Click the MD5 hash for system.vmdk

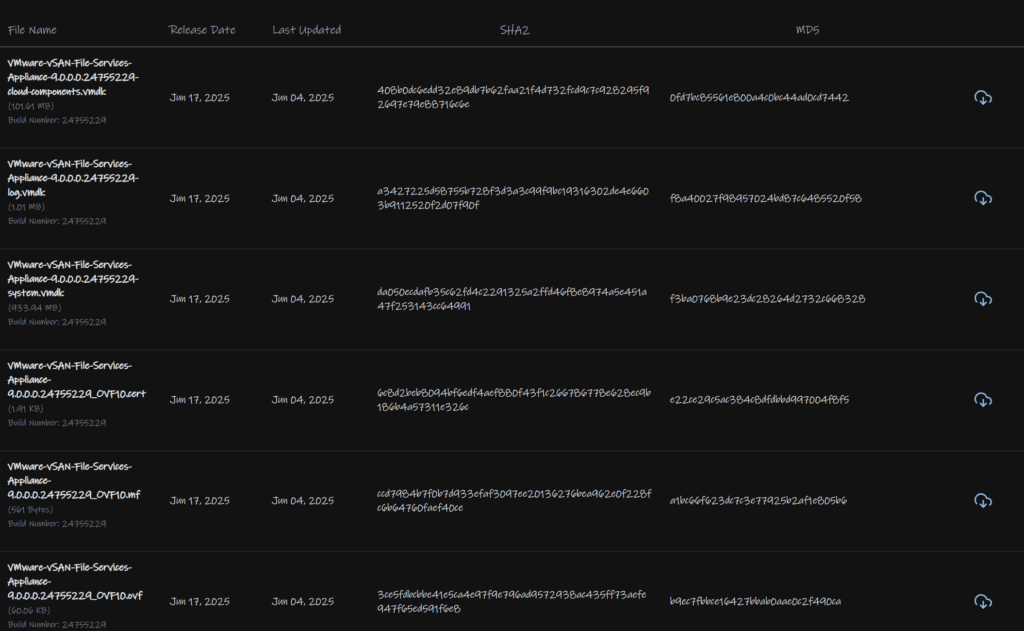pos(767,299)
